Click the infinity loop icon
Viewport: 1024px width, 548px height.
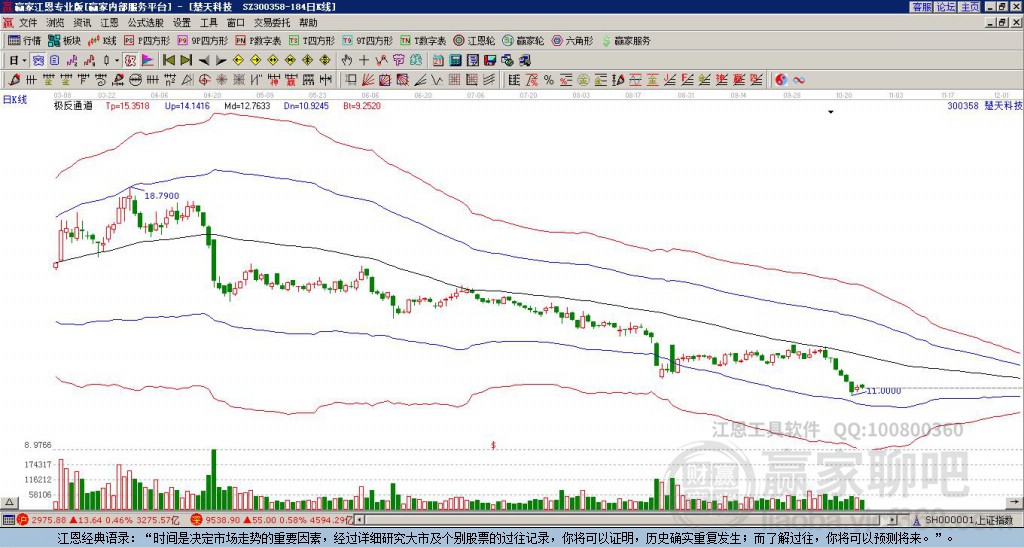pyautogui.click(x=799, y=80)
